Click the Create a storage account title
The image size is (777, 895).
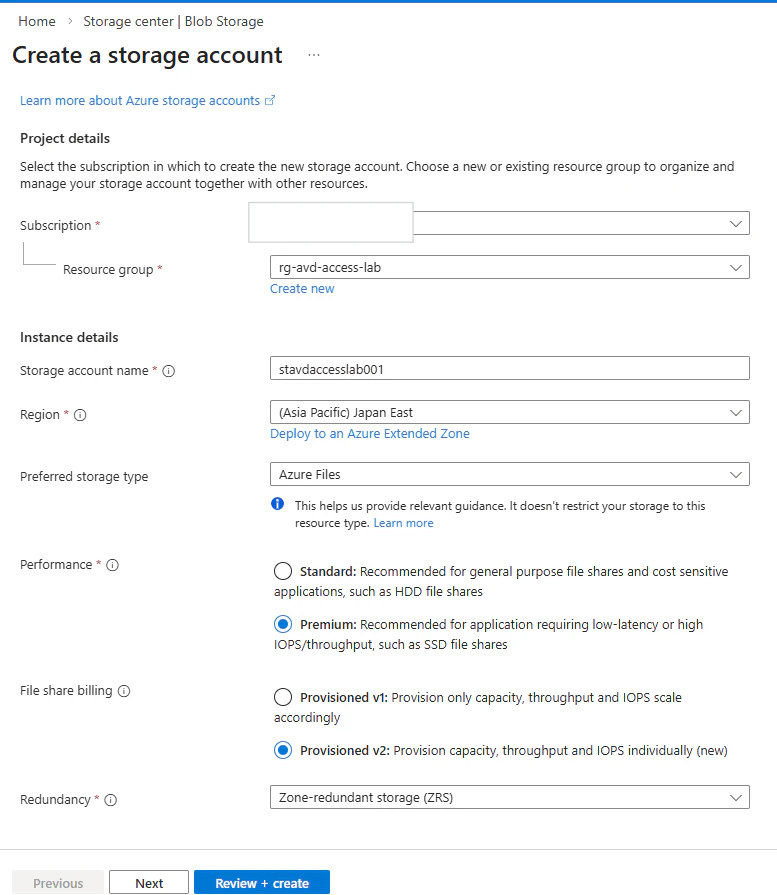click(x=147, y=55)
